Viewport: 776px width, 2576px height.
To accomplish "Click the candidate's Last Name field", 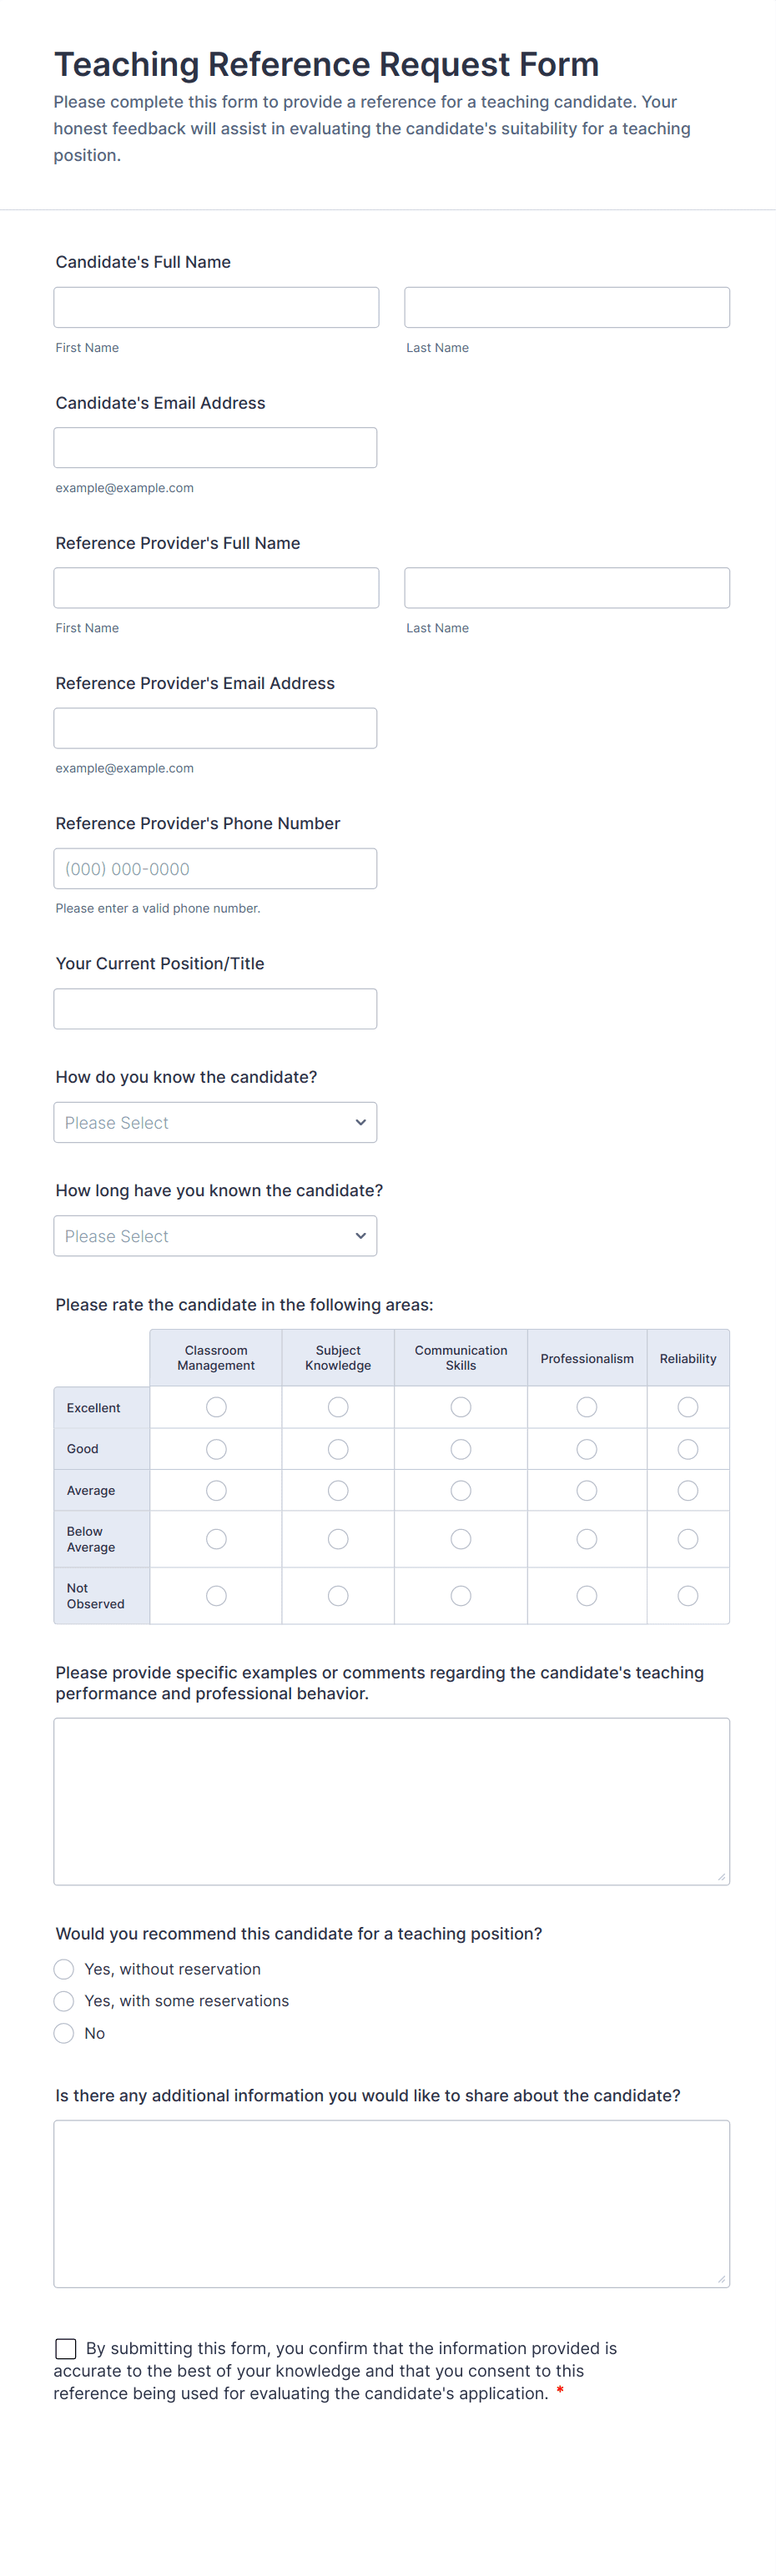I will click(x=566, y=307).
